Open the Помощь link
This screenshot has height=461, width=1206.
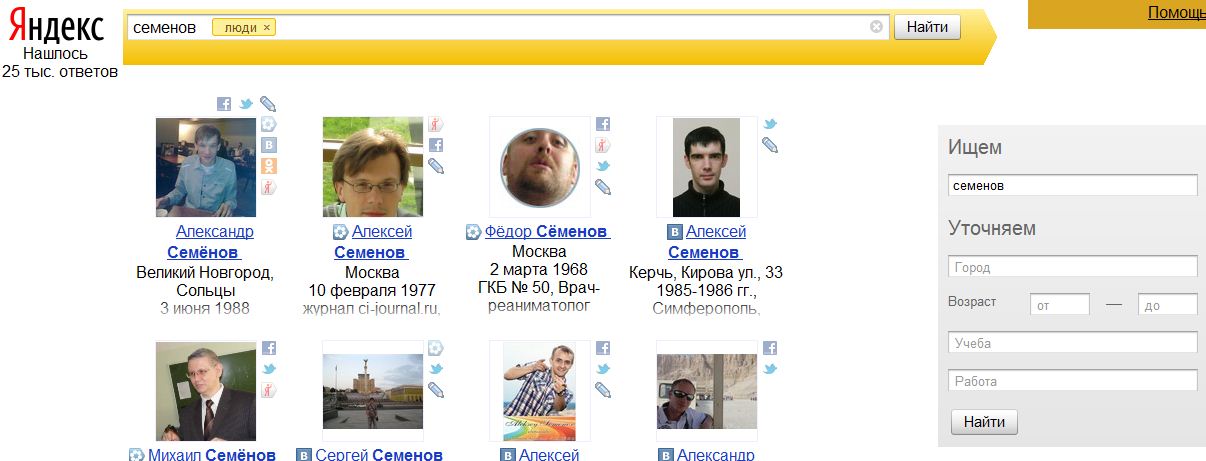1176,13
